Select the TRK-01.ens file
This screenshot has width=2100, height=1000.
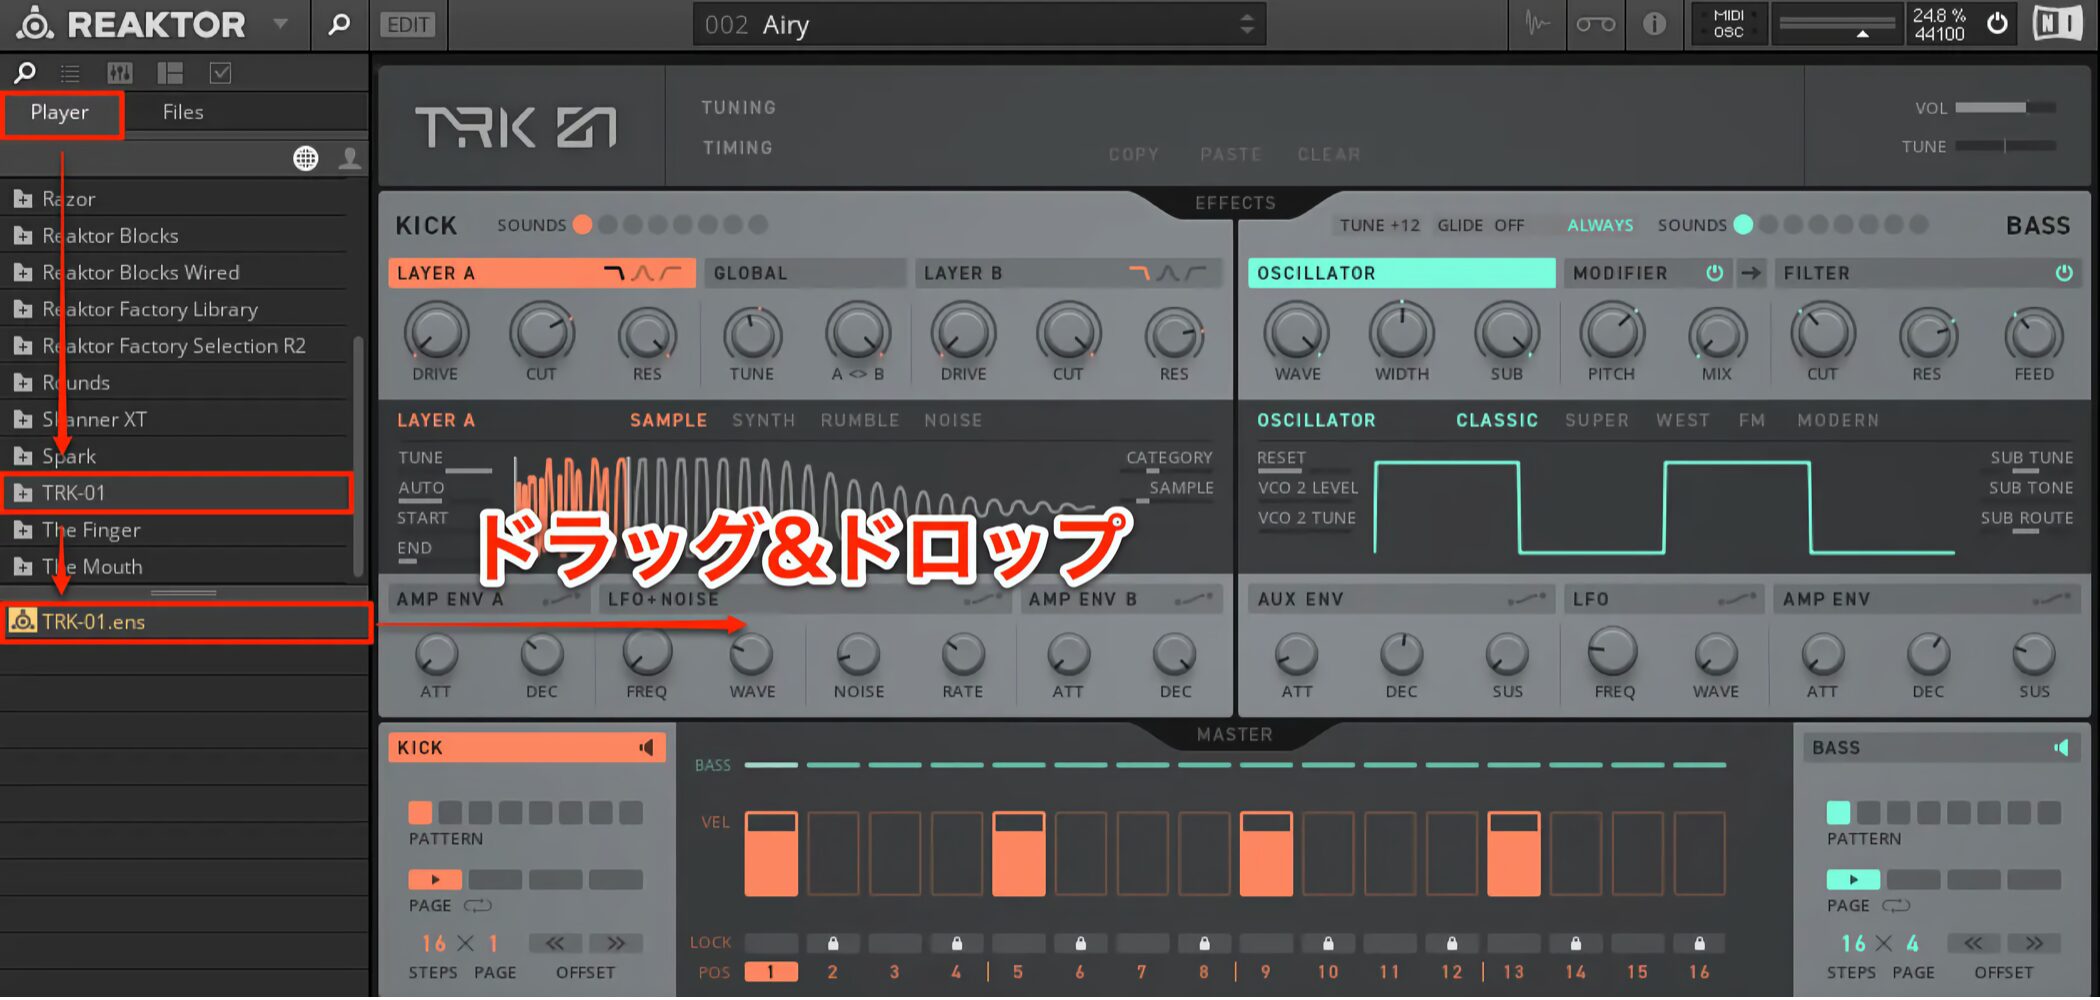[x=186, y=622]
